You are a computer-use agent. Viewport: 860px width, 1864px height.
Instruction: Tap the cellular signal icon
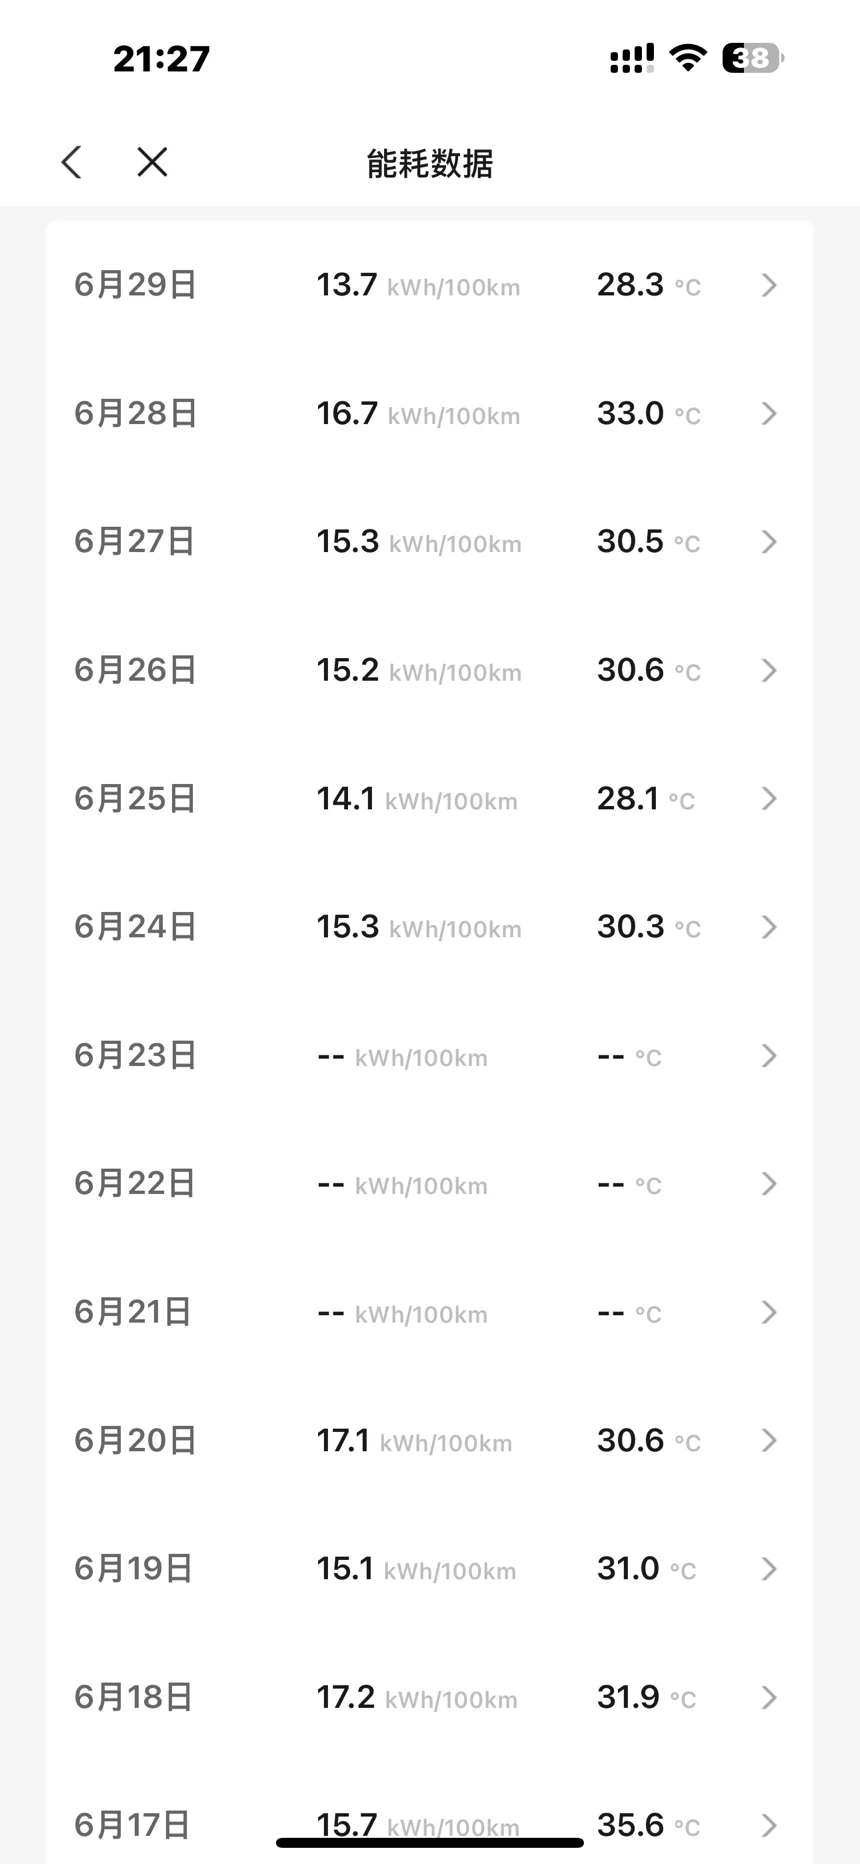[632, 59]
